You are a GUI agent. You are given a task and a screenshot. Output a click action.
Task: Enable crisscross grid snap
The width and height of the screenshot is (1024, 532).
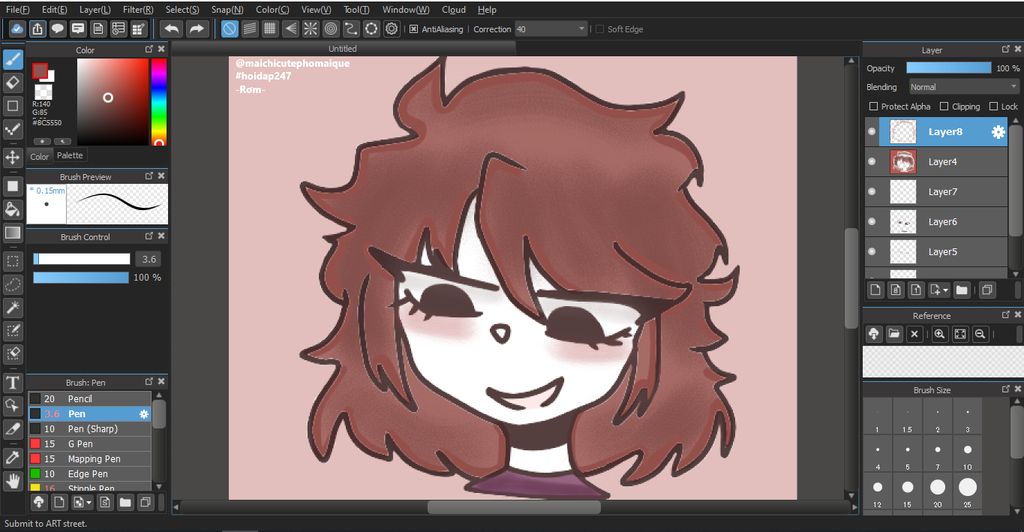pyautogui.click(x=270, y=29)
